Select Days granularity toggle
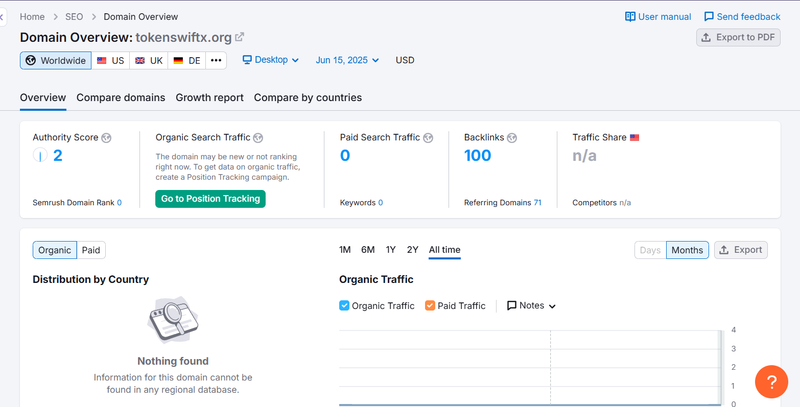 [x=650, y=250]
